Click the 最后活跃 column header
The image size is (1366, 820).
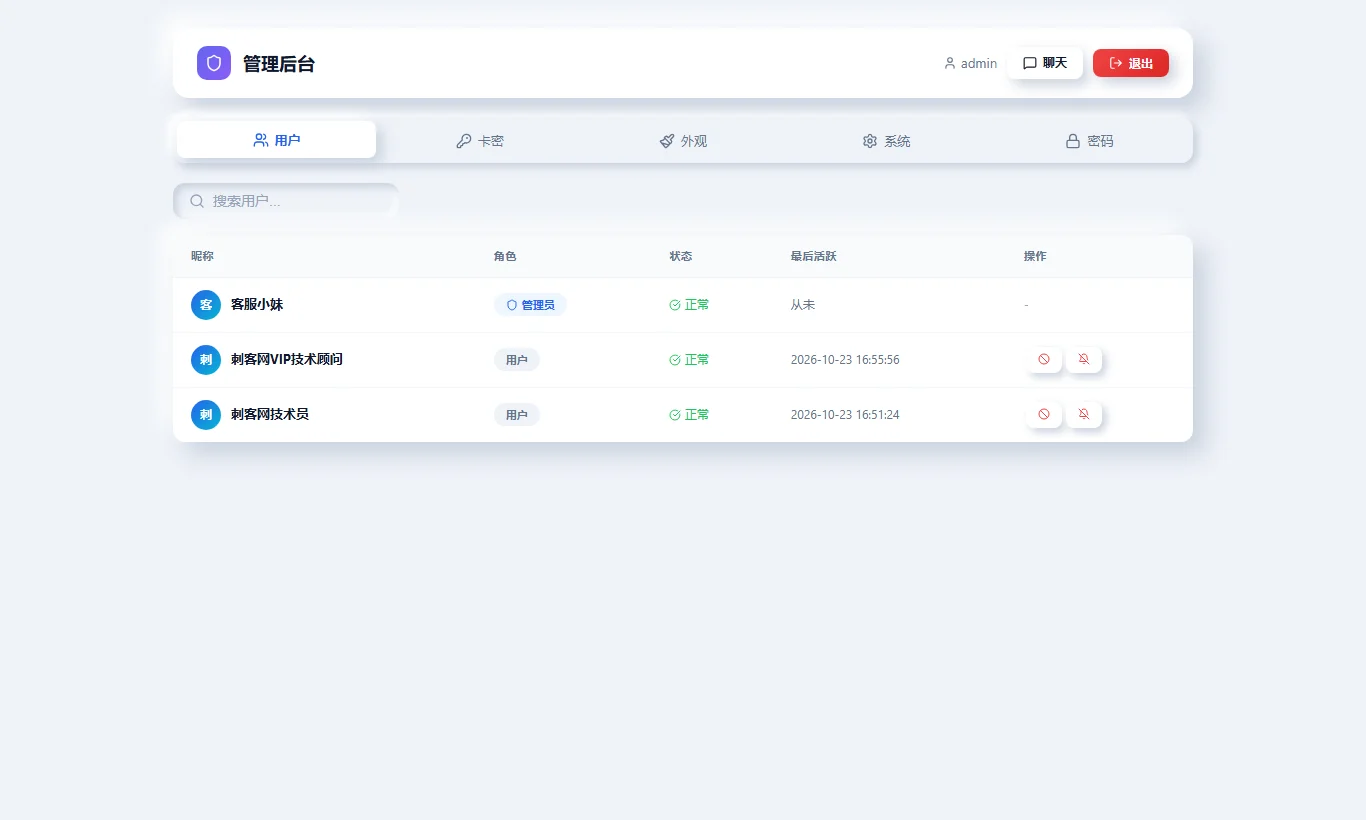(x=813, y=257)
